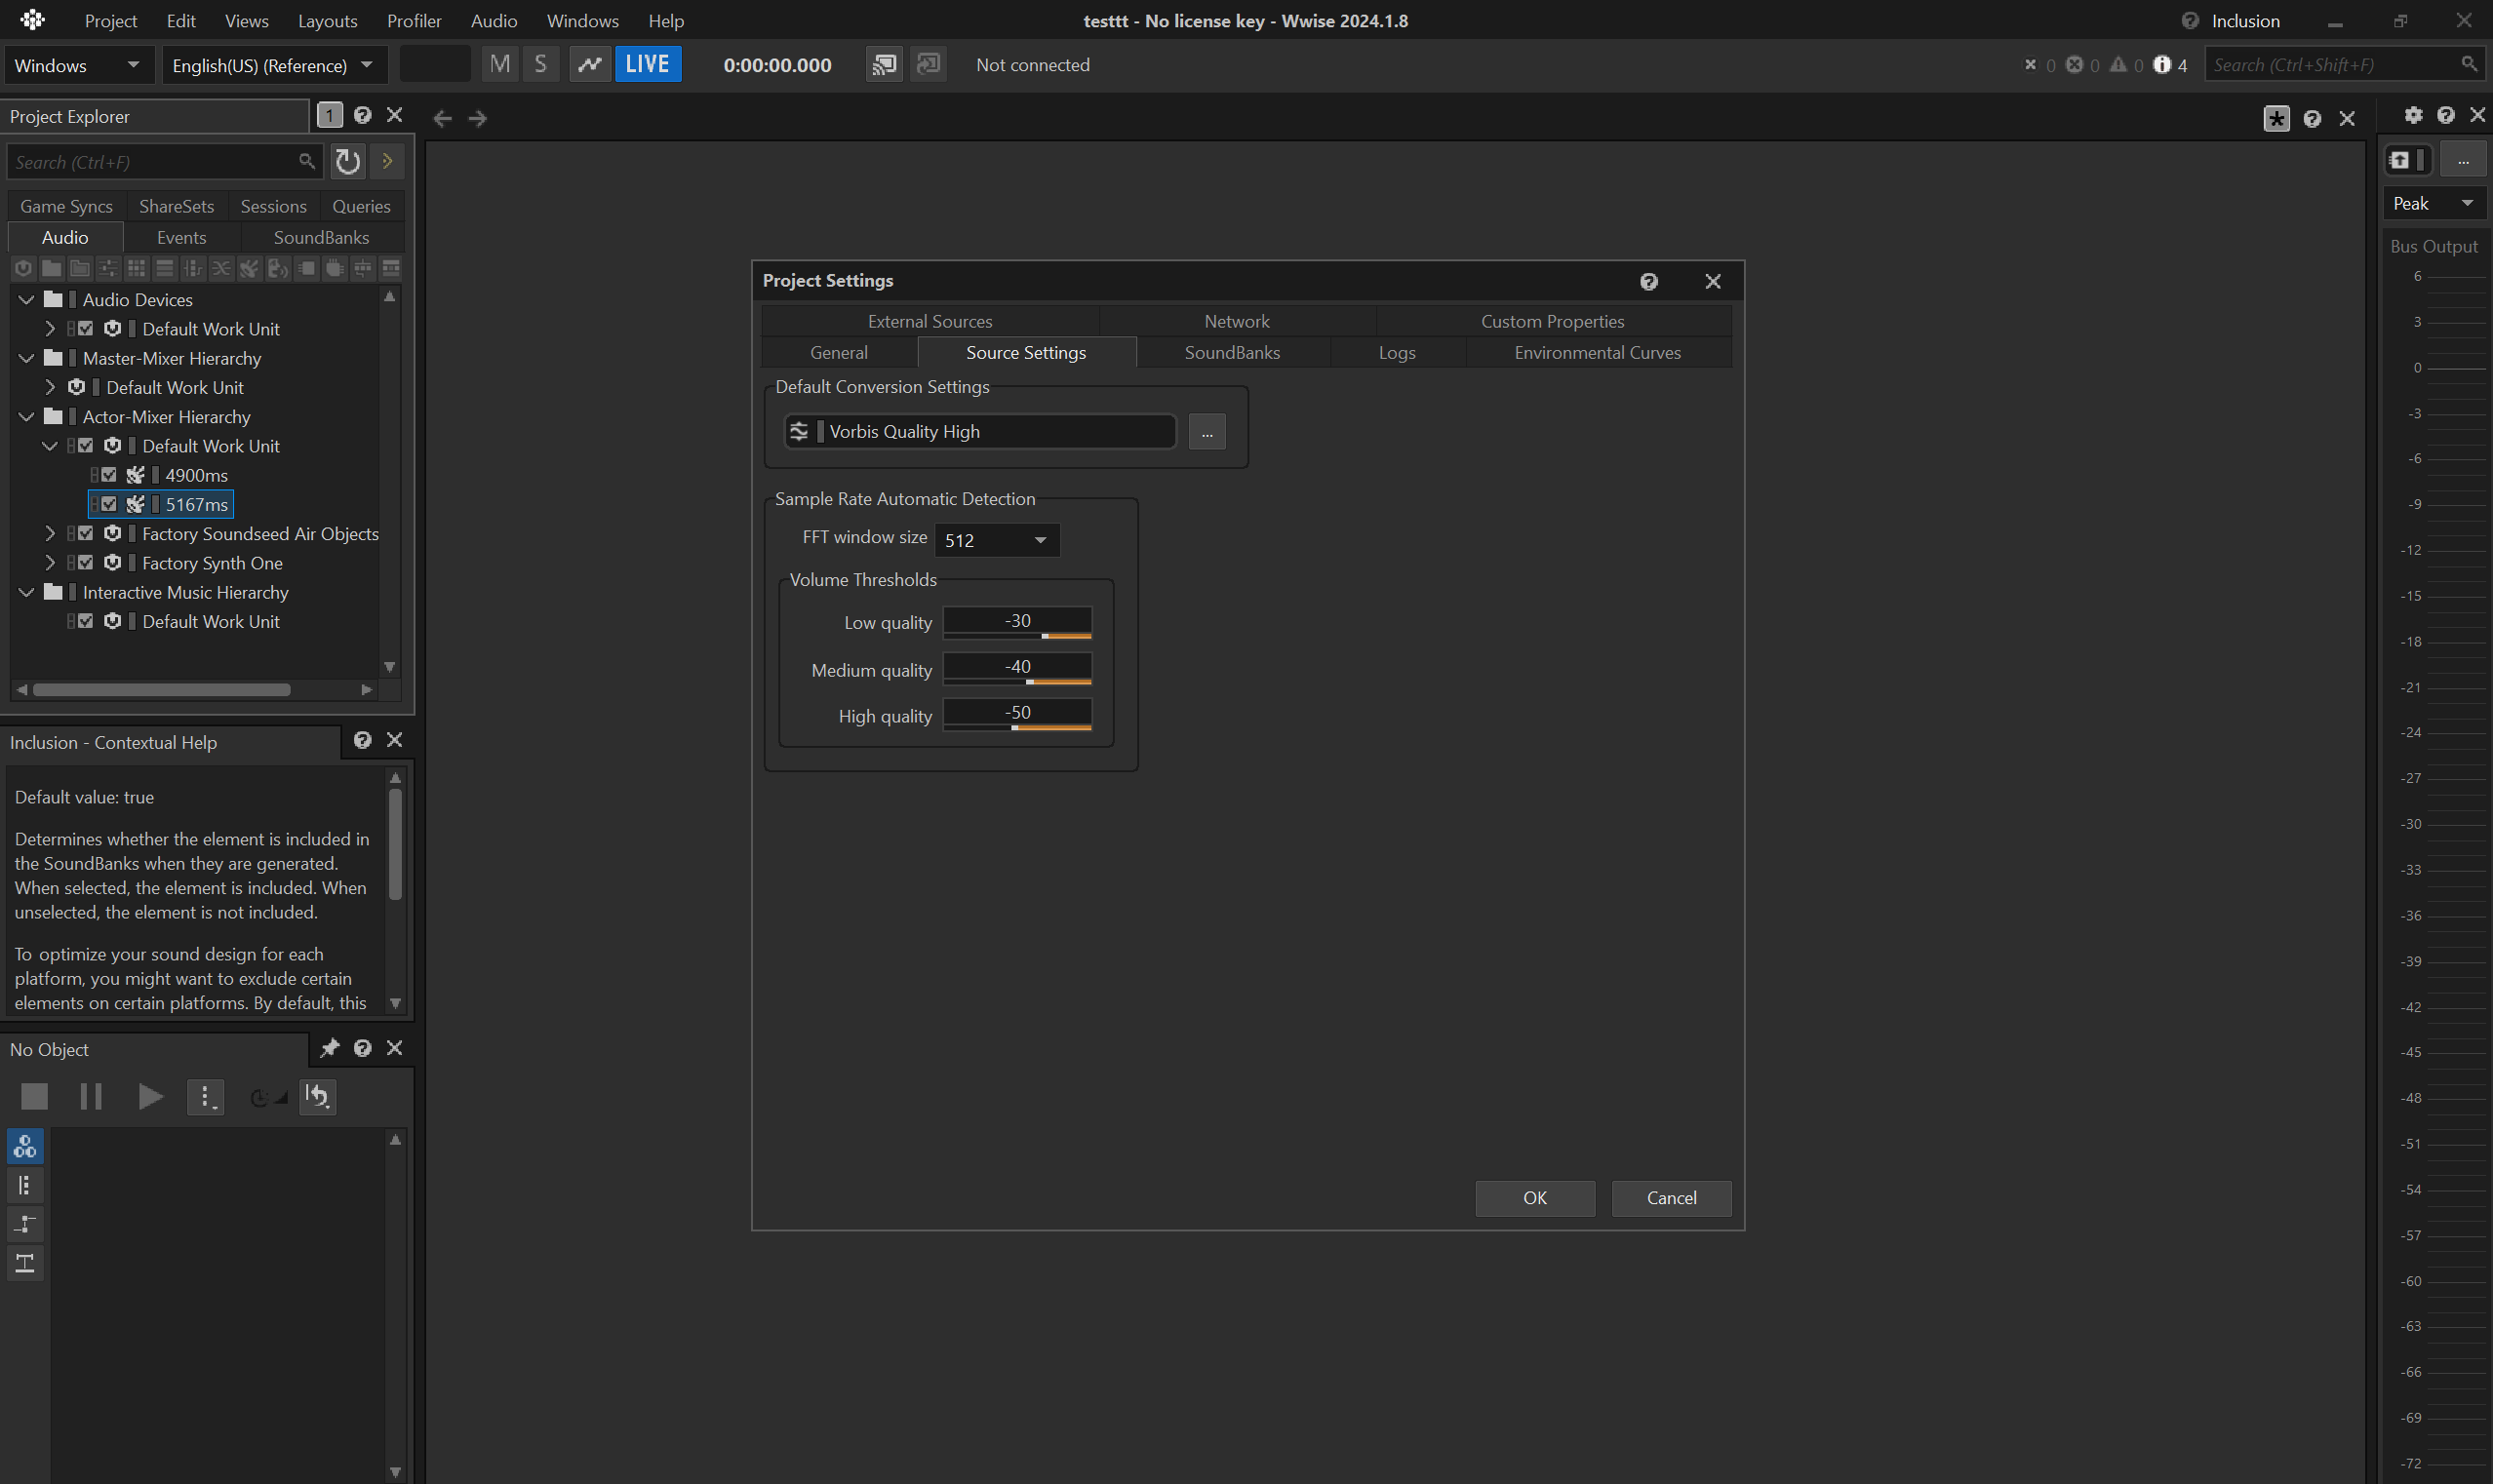The image size is (2493, 1484).
Task: Click the transport Stop button
Action: click(35, 1096)
